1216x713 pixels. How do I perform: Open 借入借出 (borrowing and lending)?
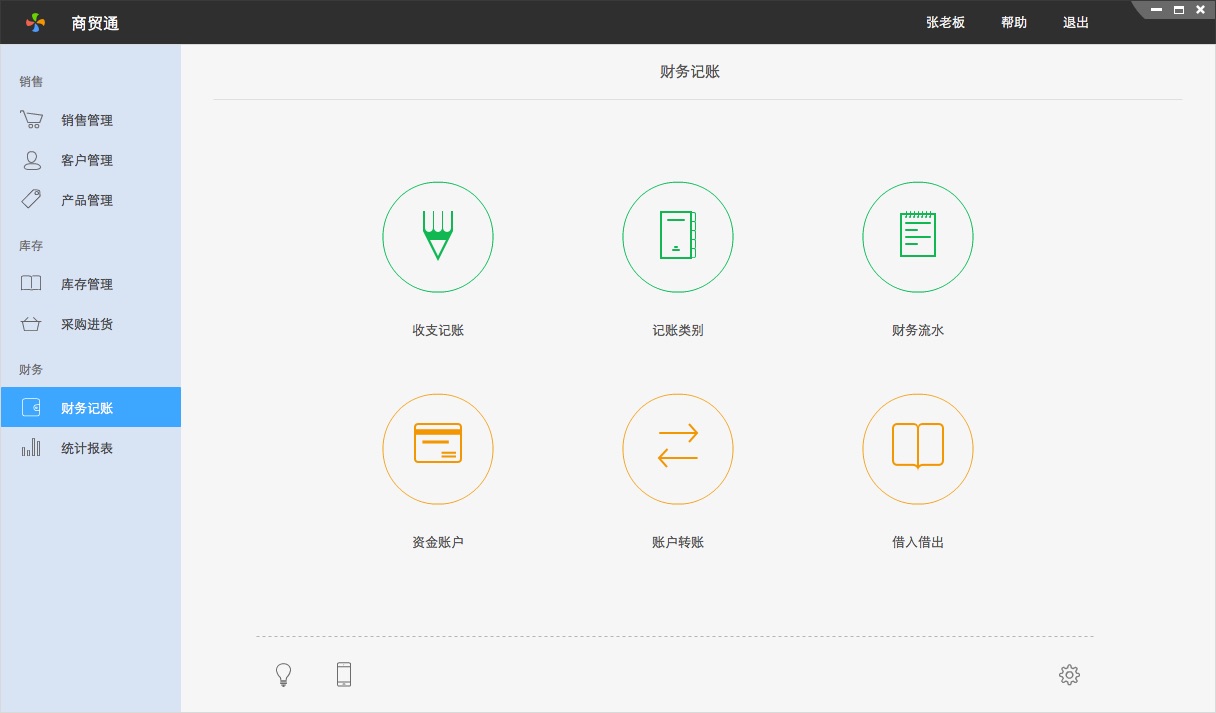(x=918, y=448)
